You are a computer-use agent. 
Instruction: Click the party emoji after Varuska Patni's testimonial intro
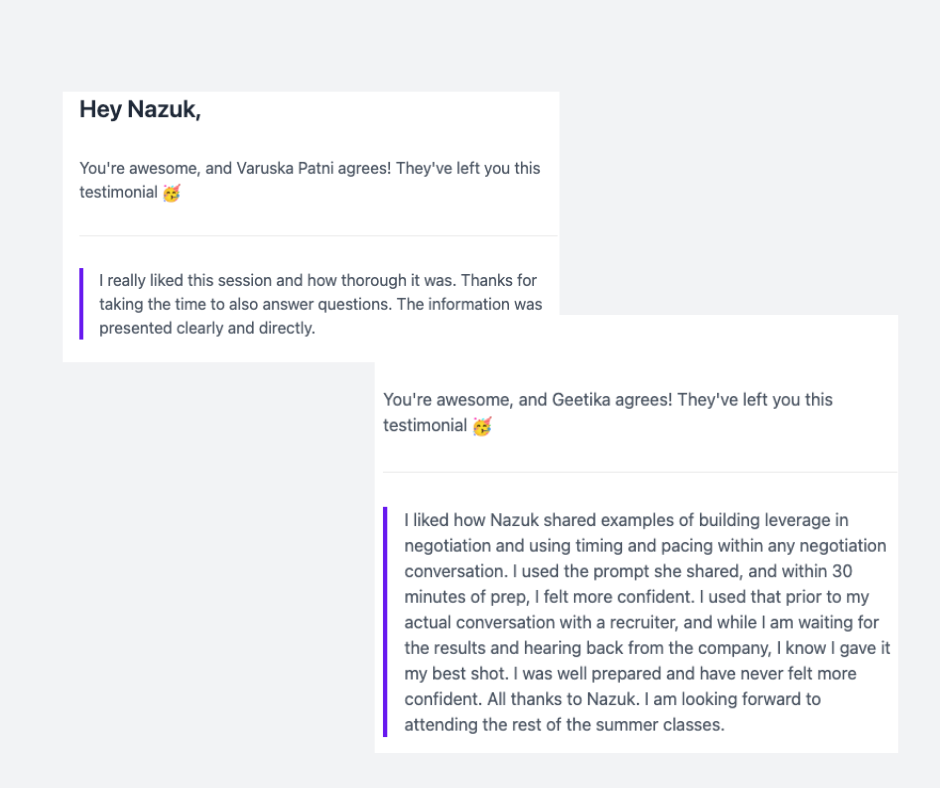(x=172, y=193)
